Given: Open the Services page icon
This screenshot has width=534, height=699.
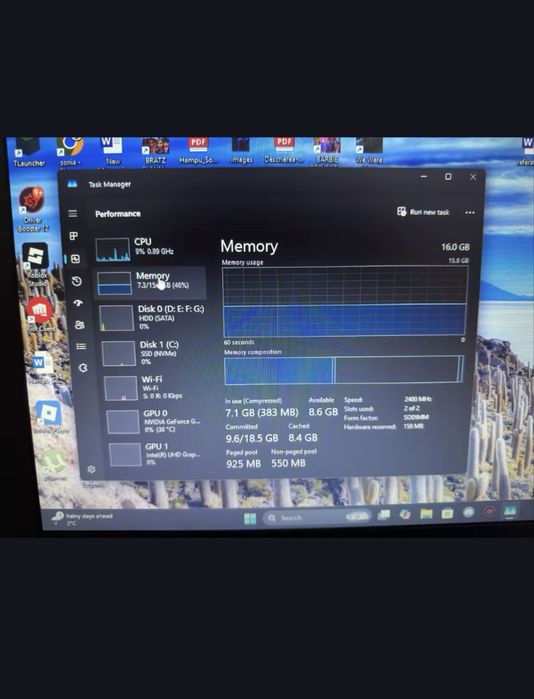Looking at the screenshot, I should (x=83, y=368).
